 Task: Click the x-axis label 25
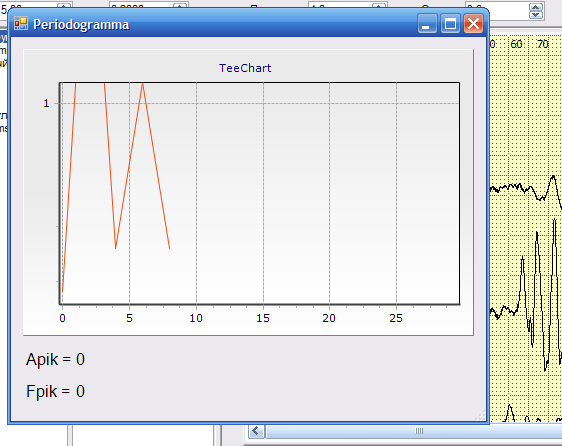coord(396,318)
